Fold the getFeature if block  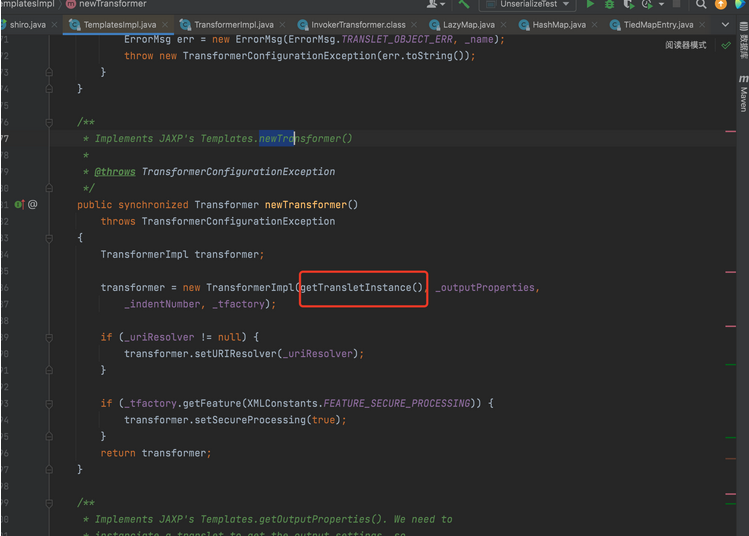(x=49, y=404)
